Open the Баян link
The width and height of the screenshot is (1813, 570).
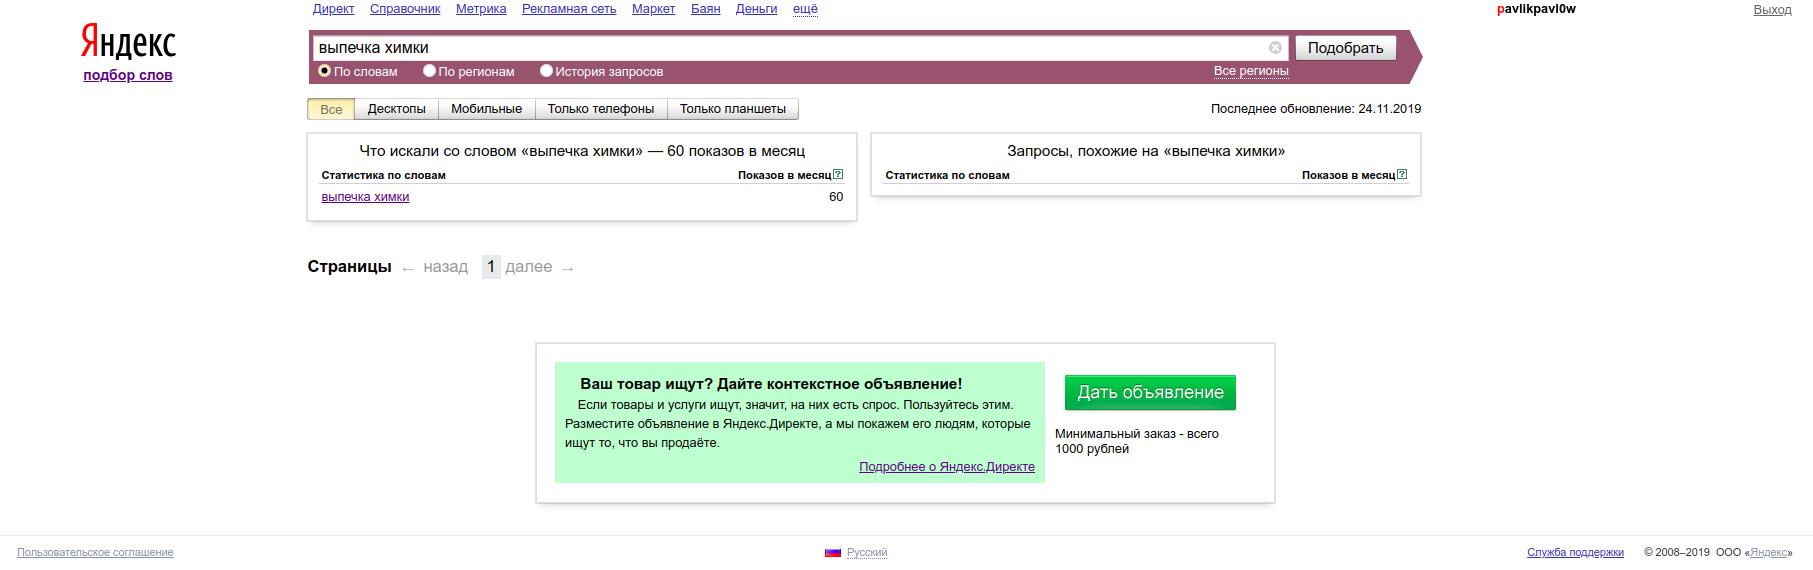(705, 9)
